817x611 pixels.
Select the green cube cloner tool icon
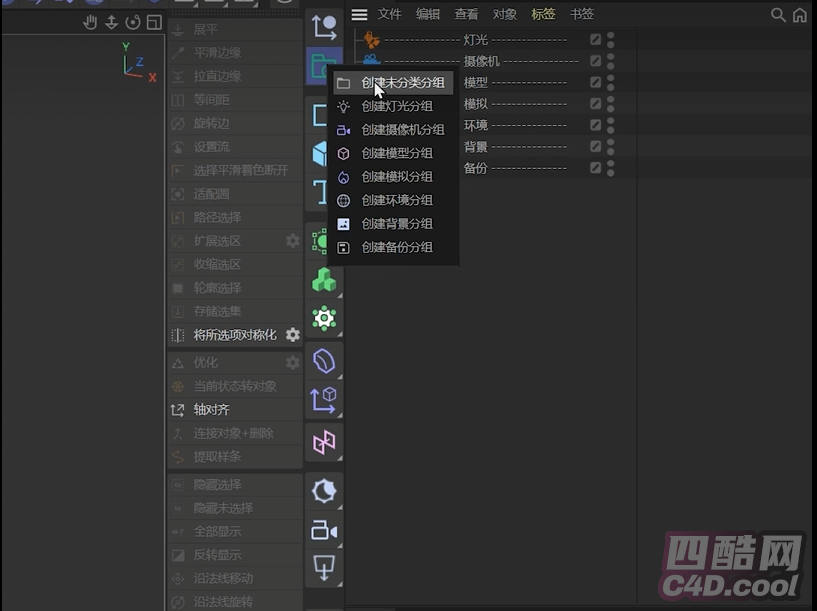point(324,280)
